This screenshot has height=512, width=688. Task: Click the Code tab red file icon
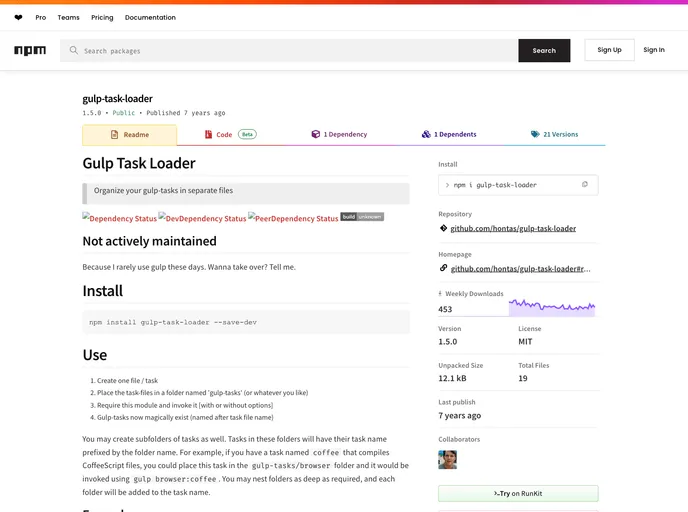coord(208,134)
